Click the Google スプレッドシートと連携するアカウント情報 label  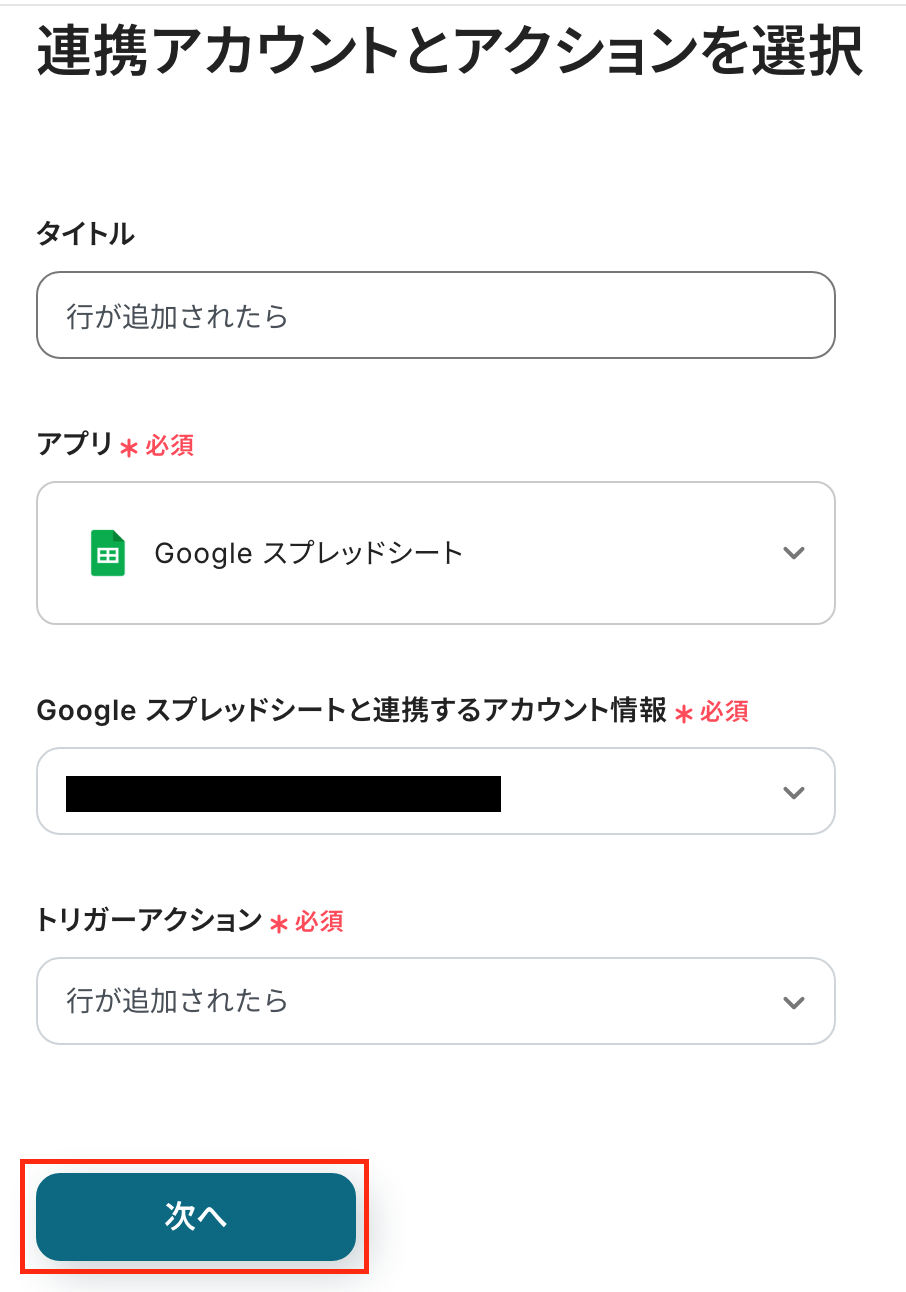[351, 711]
